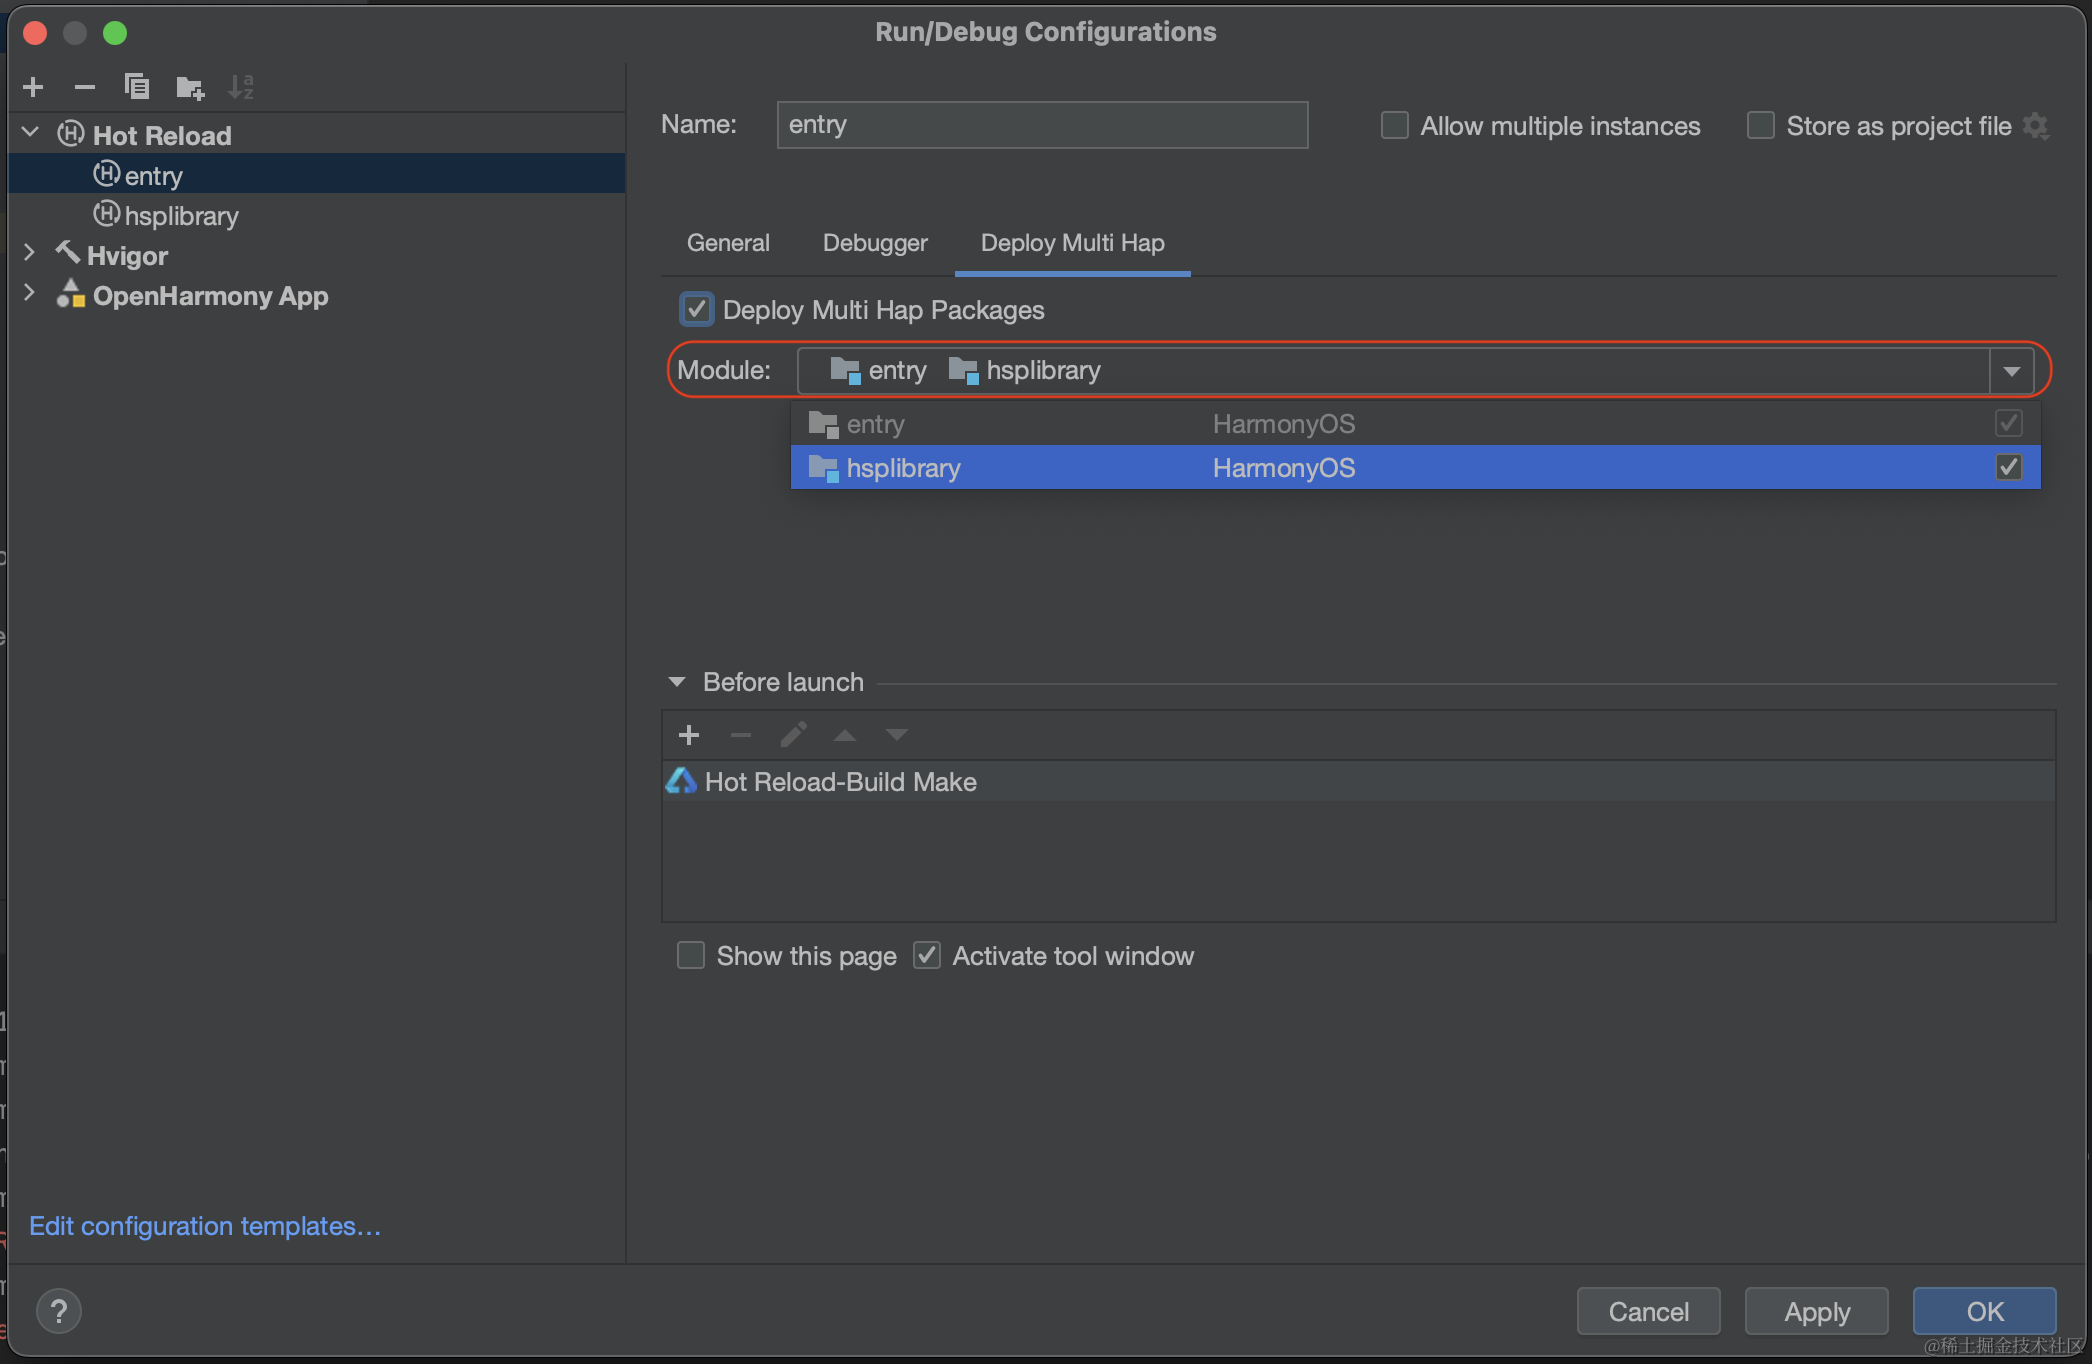Screen dimensions: 2092x1364
Task: Enable Allow multiple instances checkbox
Action: [1395, 126]
